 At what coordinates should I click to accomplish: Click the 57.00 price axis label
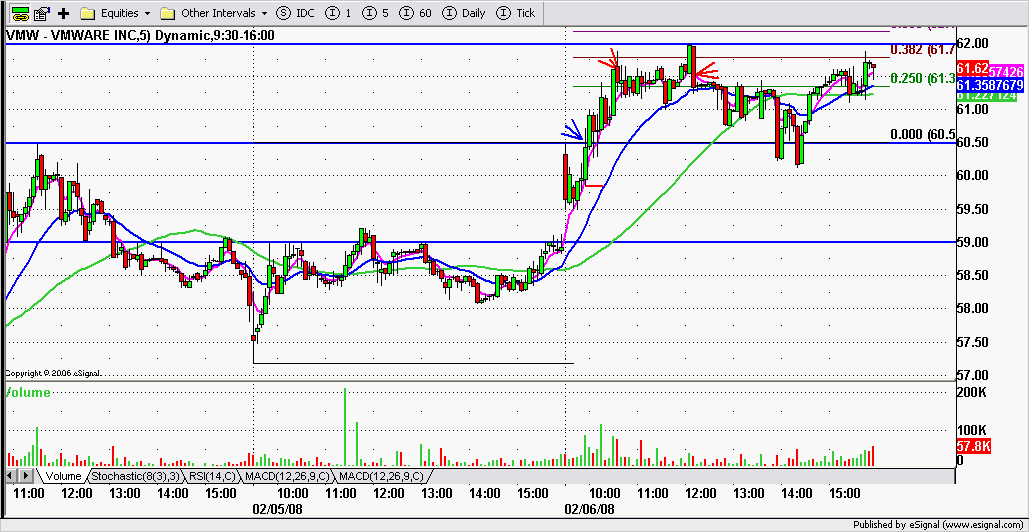(x=973, y=375)
